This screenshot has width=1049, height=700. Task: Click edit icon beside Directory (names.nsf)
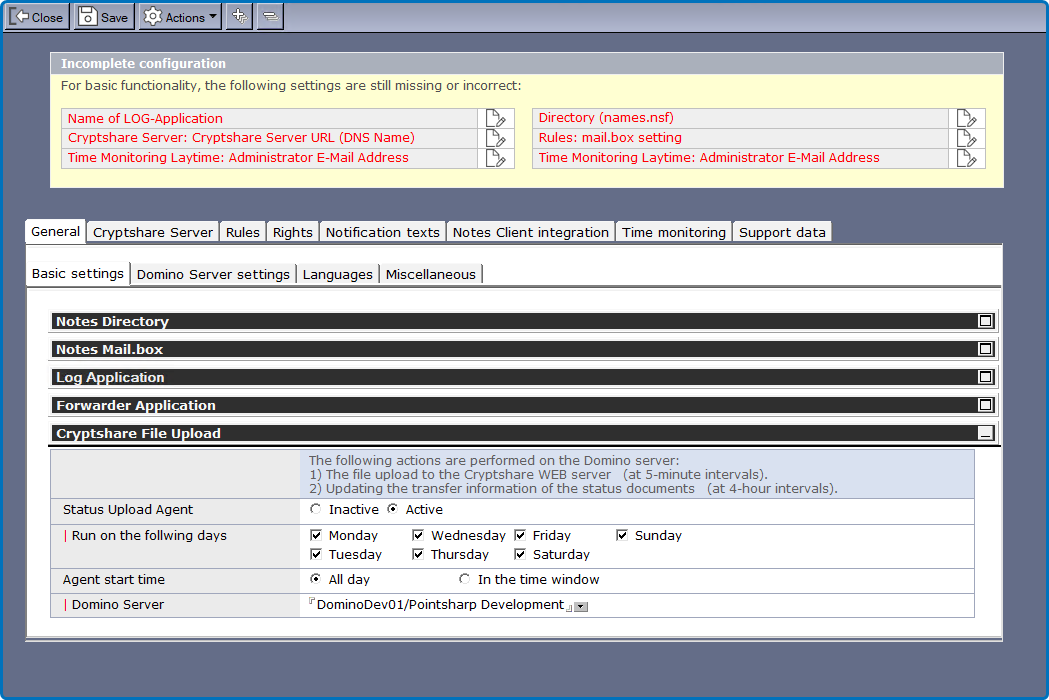pyautogui.click(x=966, y=119)
